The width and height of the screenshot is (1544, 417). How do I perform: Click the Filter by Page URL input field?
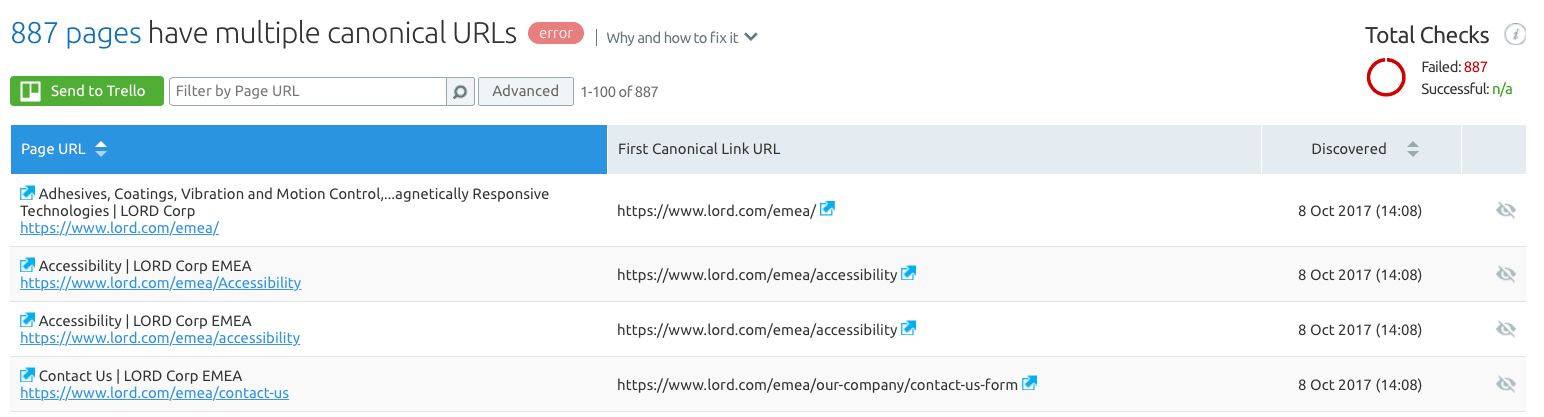click(307, 91)
